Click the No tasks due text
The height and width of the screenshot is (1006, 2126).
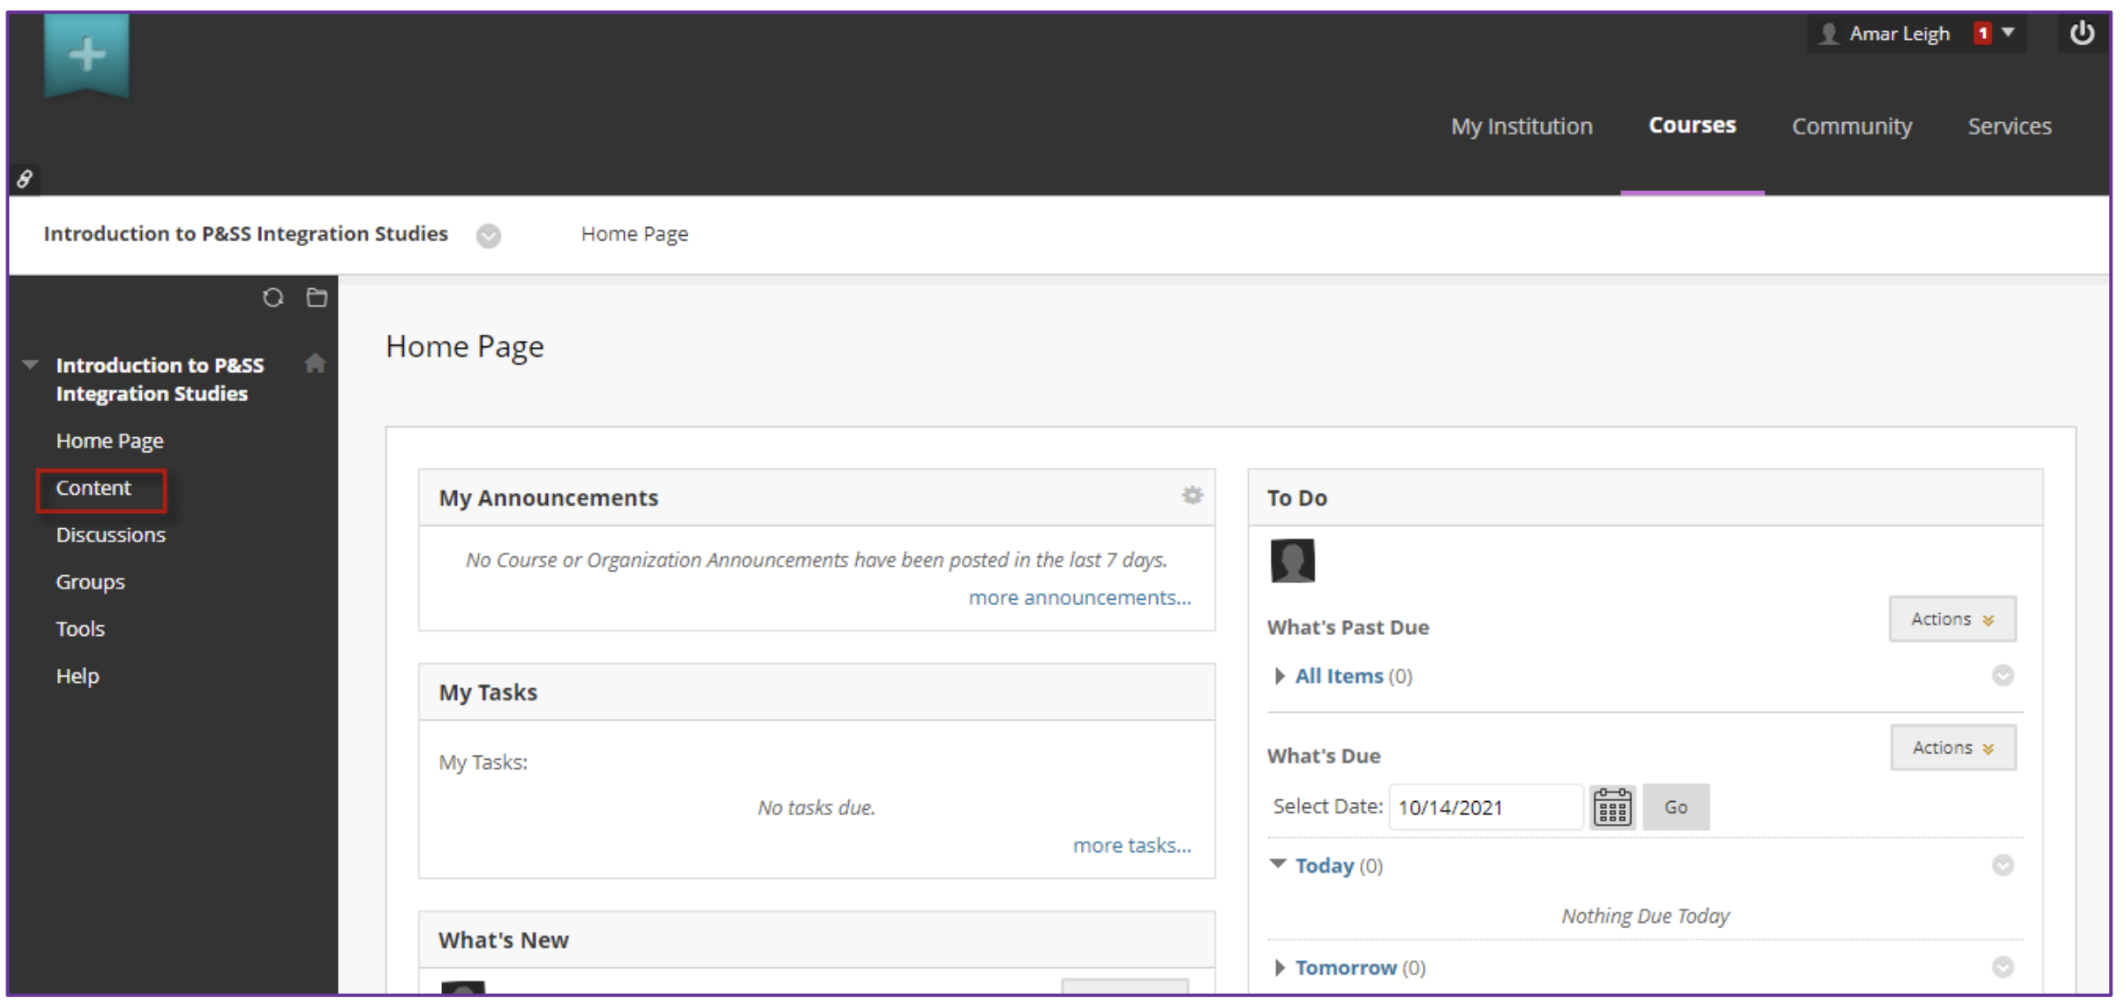coord(816,808)
